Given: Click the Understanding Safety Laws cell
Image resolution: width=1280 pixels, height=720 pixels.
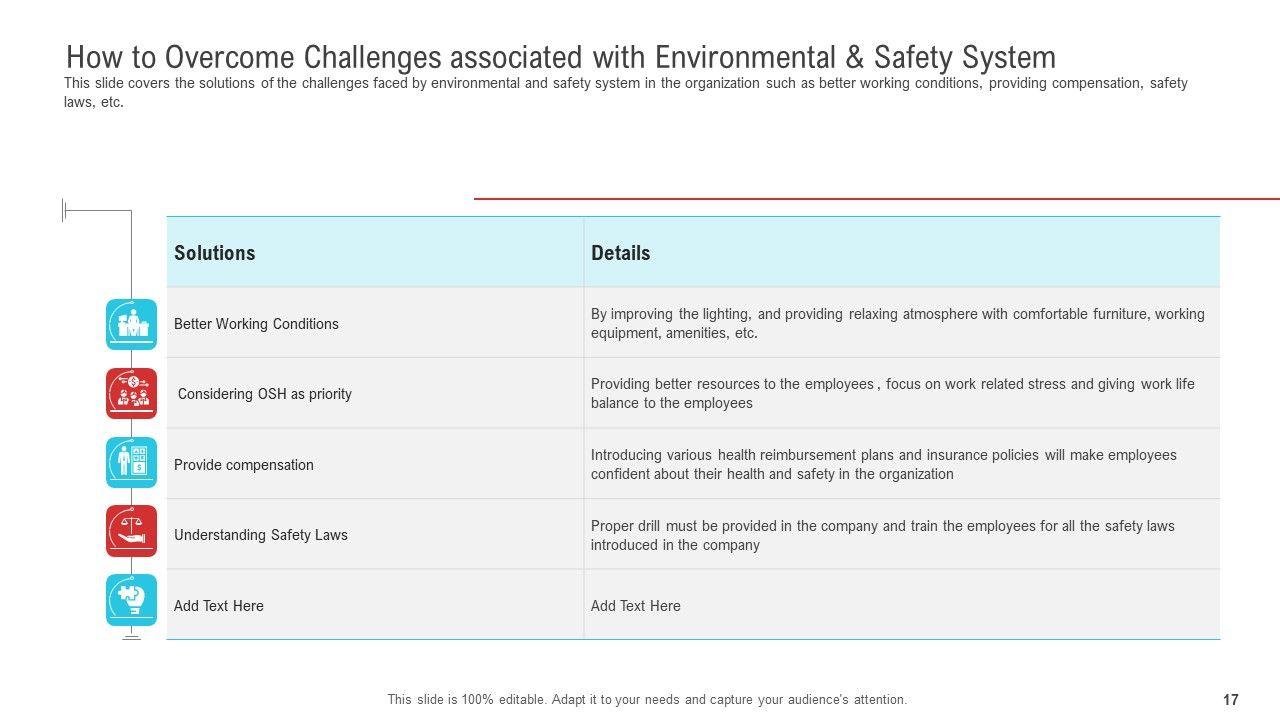Looking at the screenshot, I should (261, 535).
